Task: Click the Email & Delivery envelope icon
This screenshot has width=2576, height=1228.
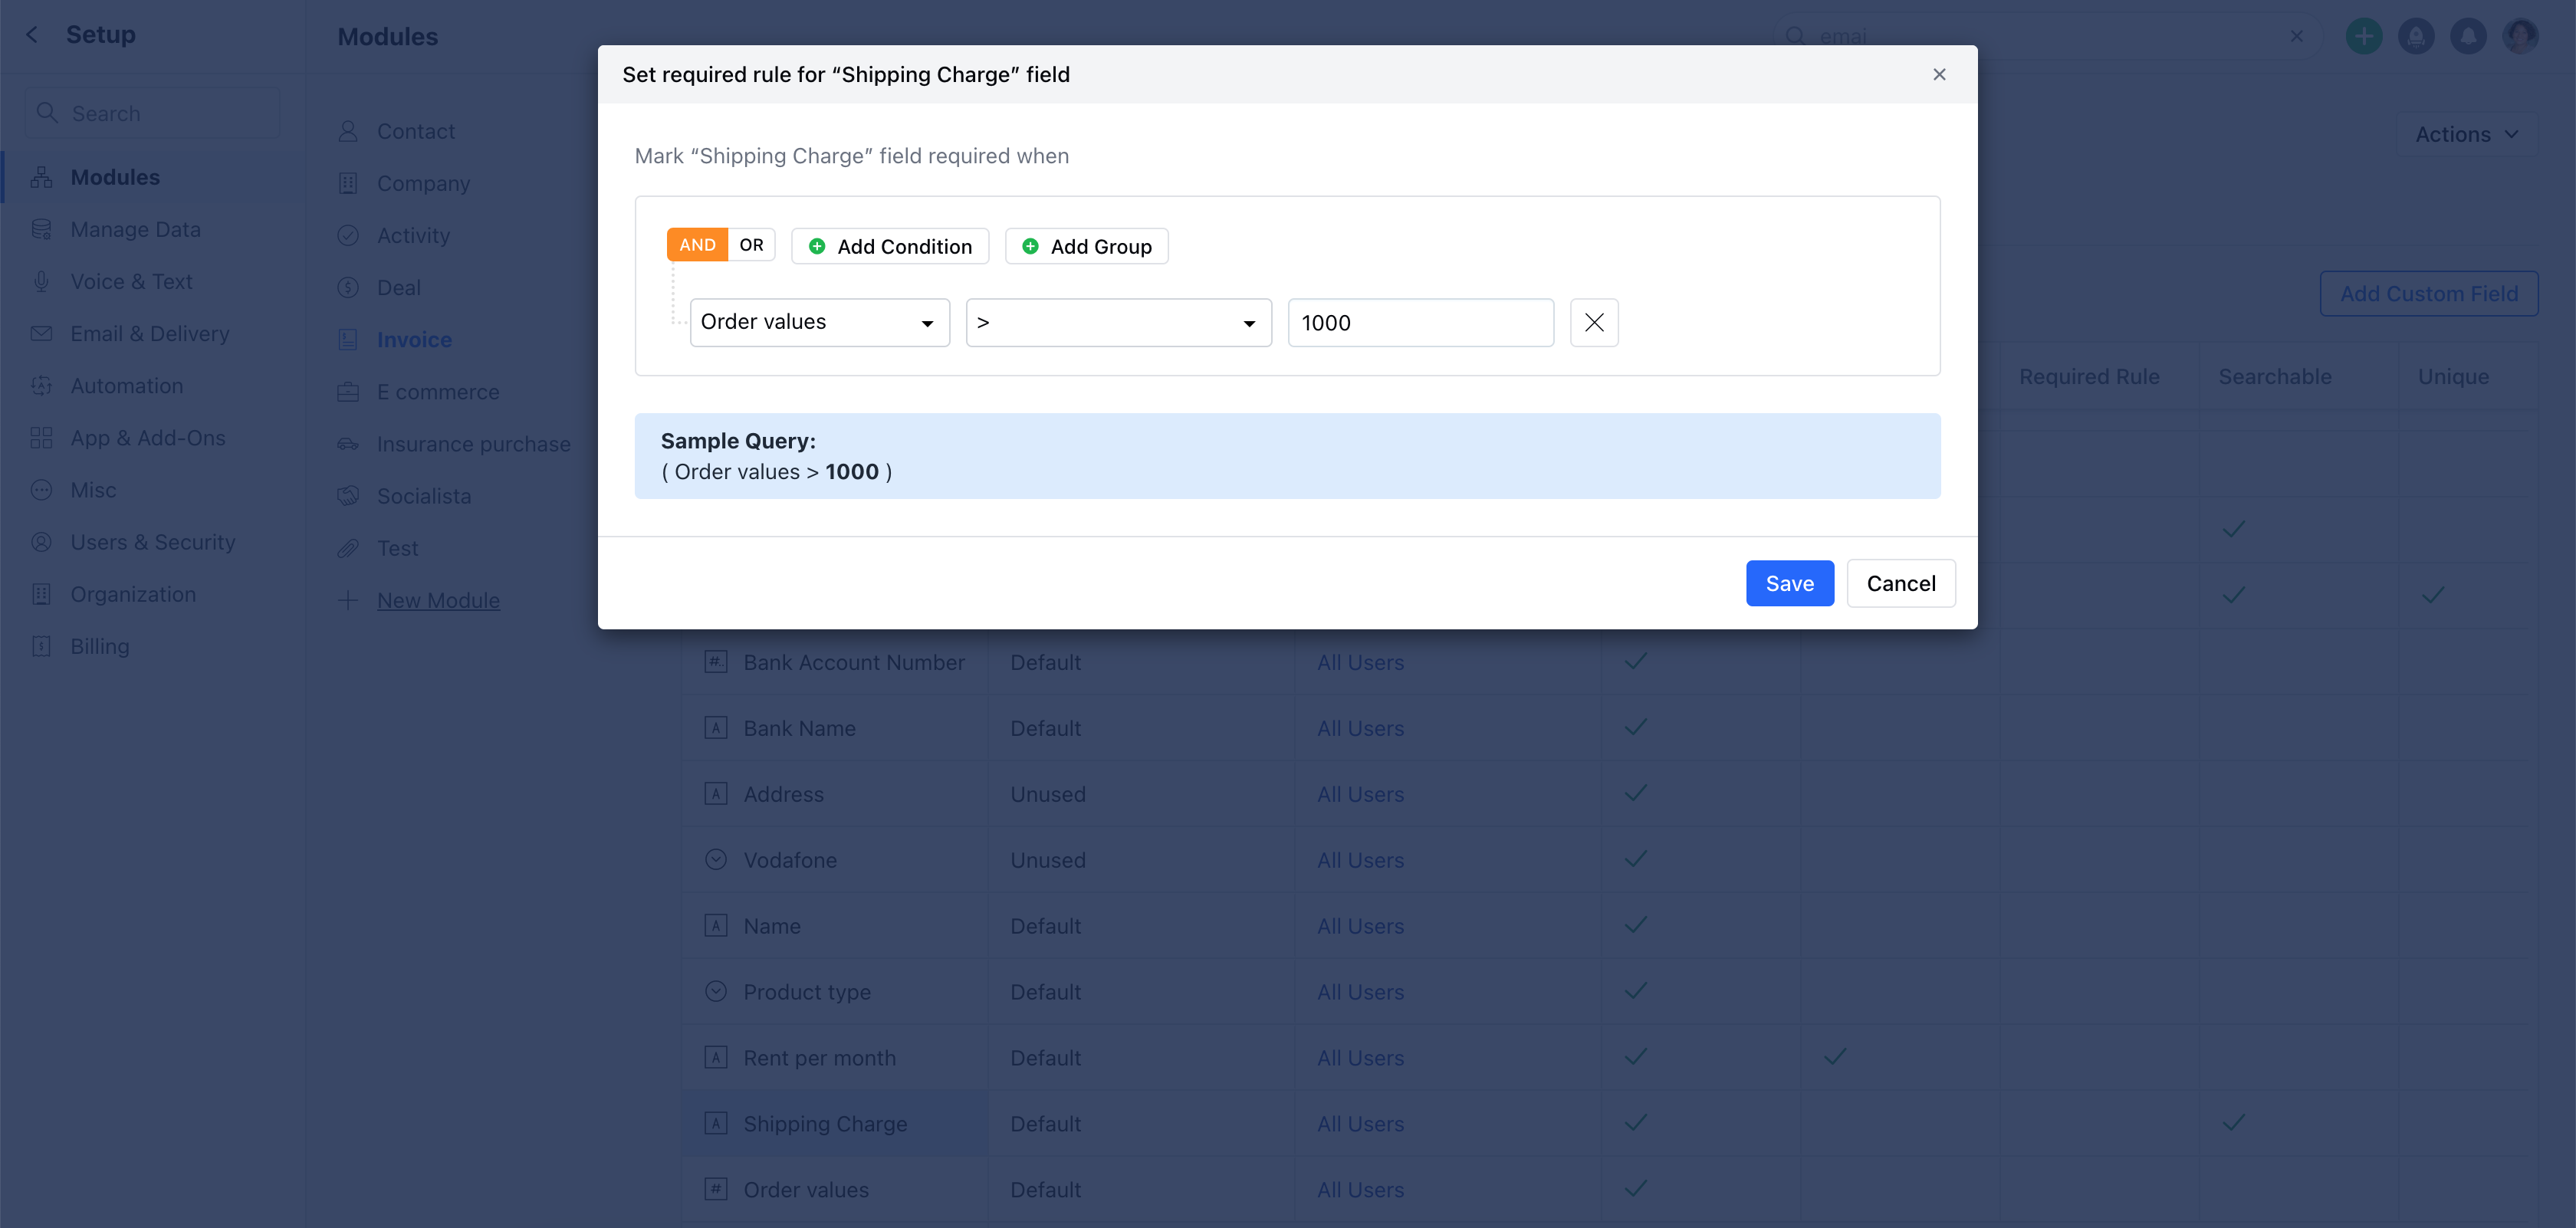Action: point(41,334)
